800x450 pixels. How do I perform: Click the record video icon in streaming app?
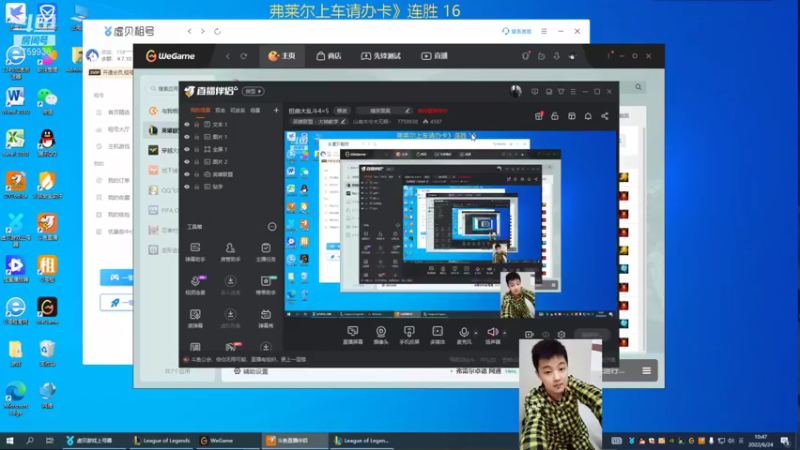(x=529, y=335)
